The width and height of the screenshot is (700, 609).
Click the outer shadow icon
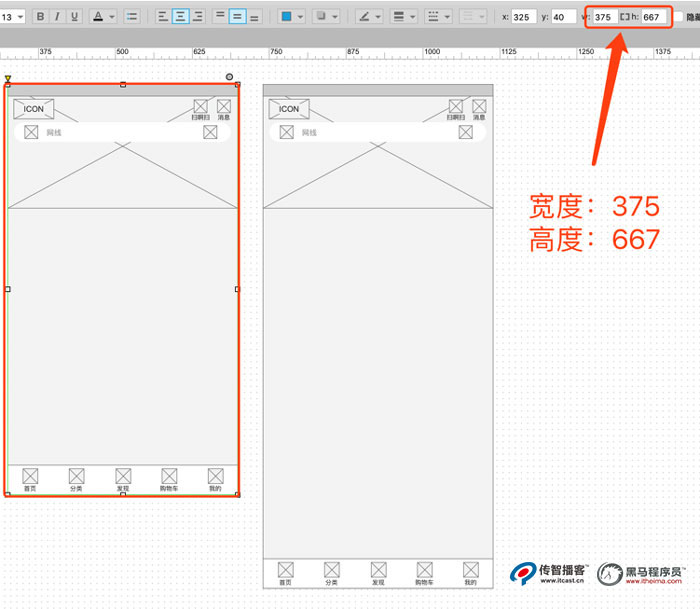click(x=321, y=17)
